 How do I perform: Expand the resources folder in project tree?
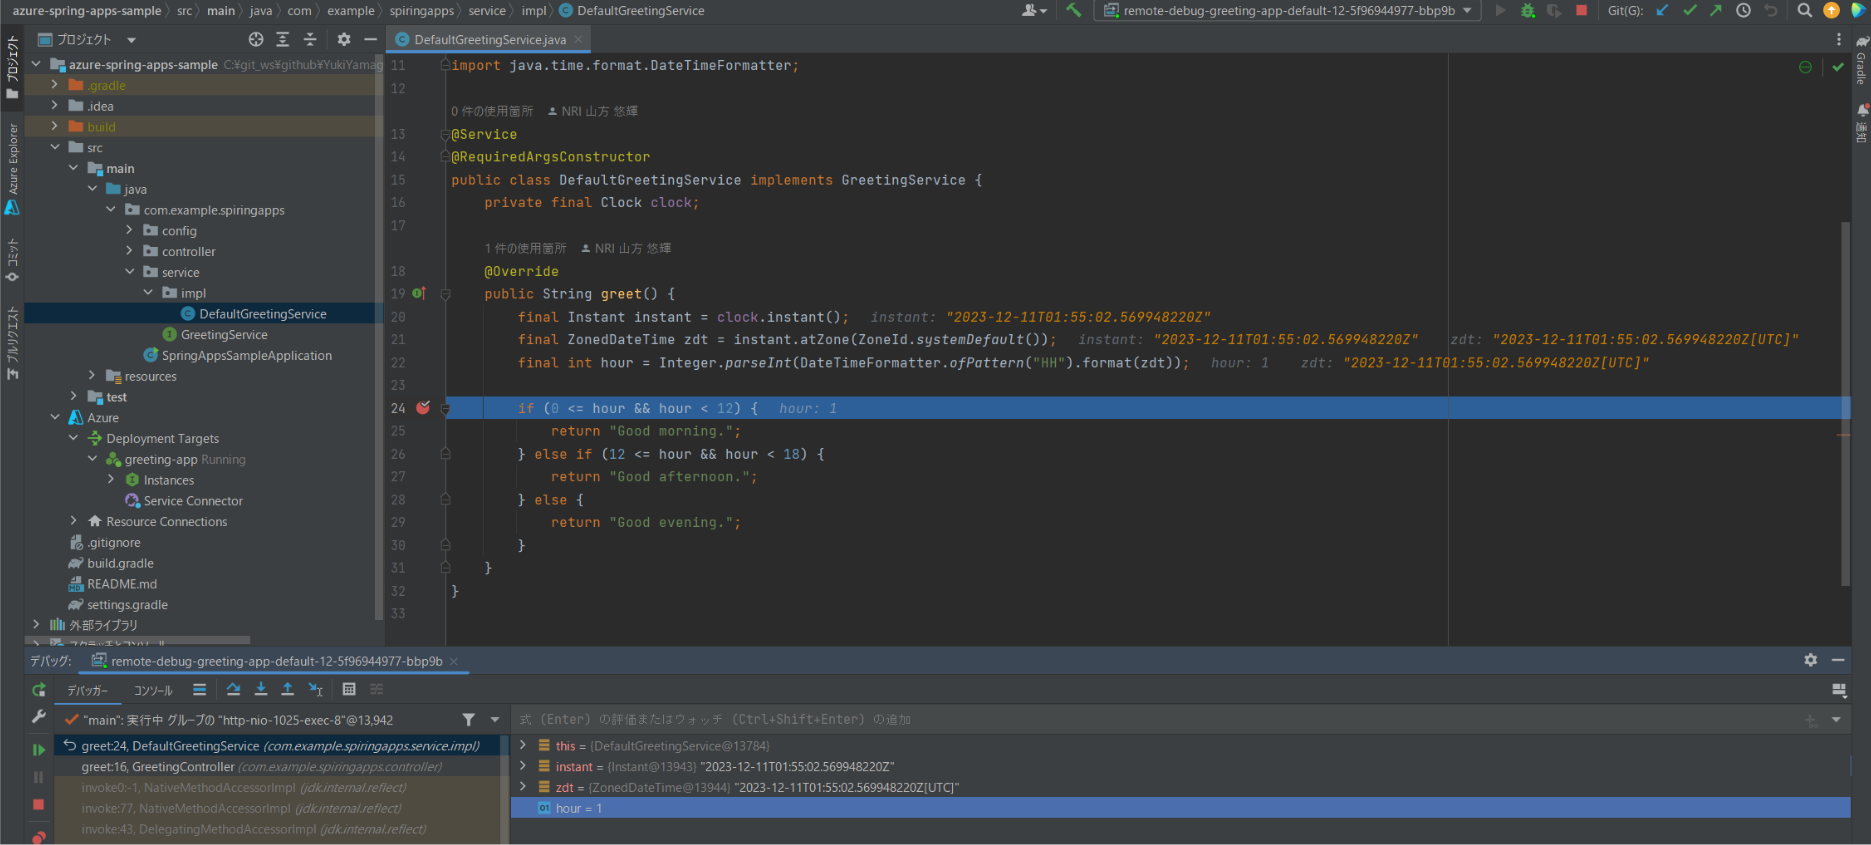tap(92, 376)
